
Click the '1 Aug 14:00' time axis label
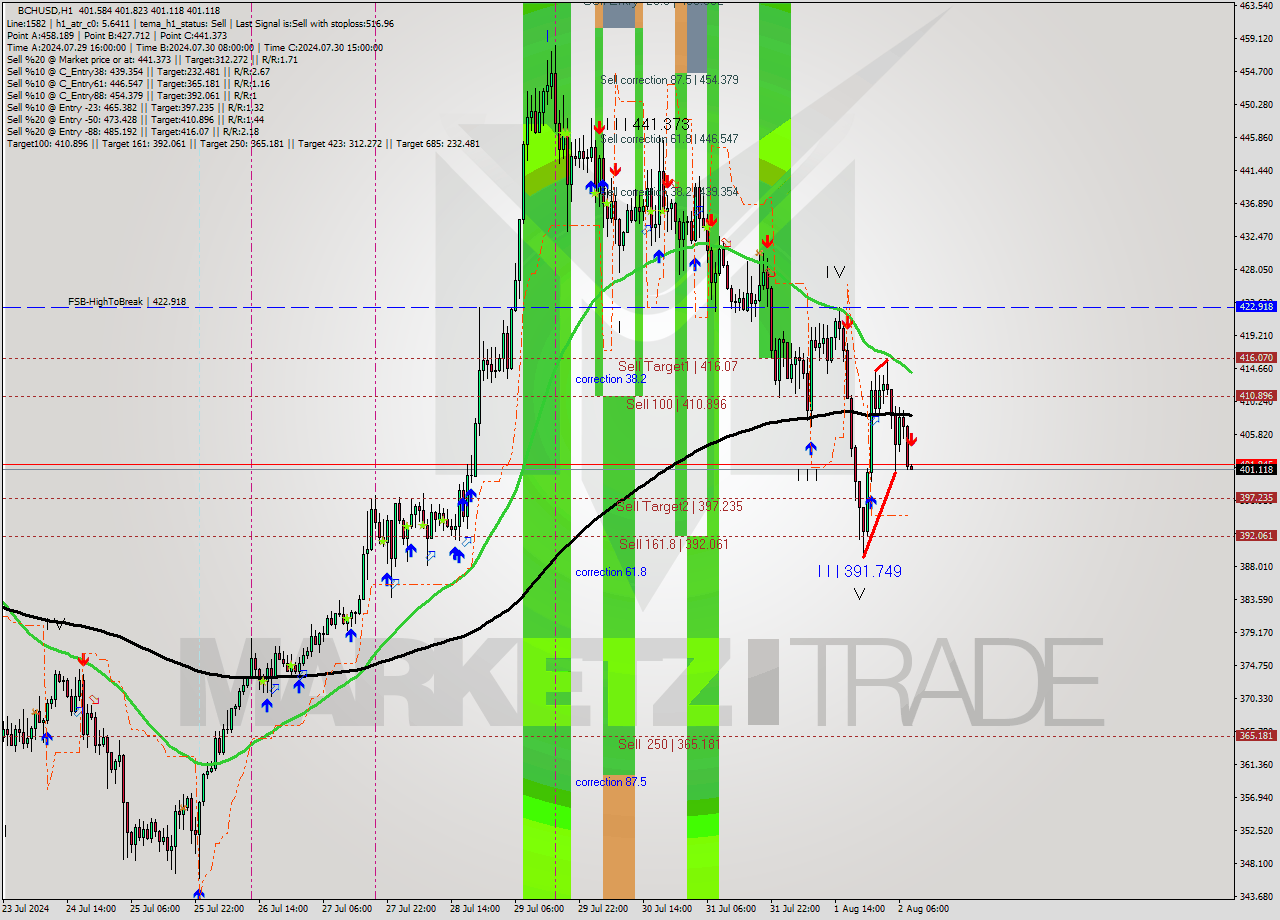click(859, 909)
